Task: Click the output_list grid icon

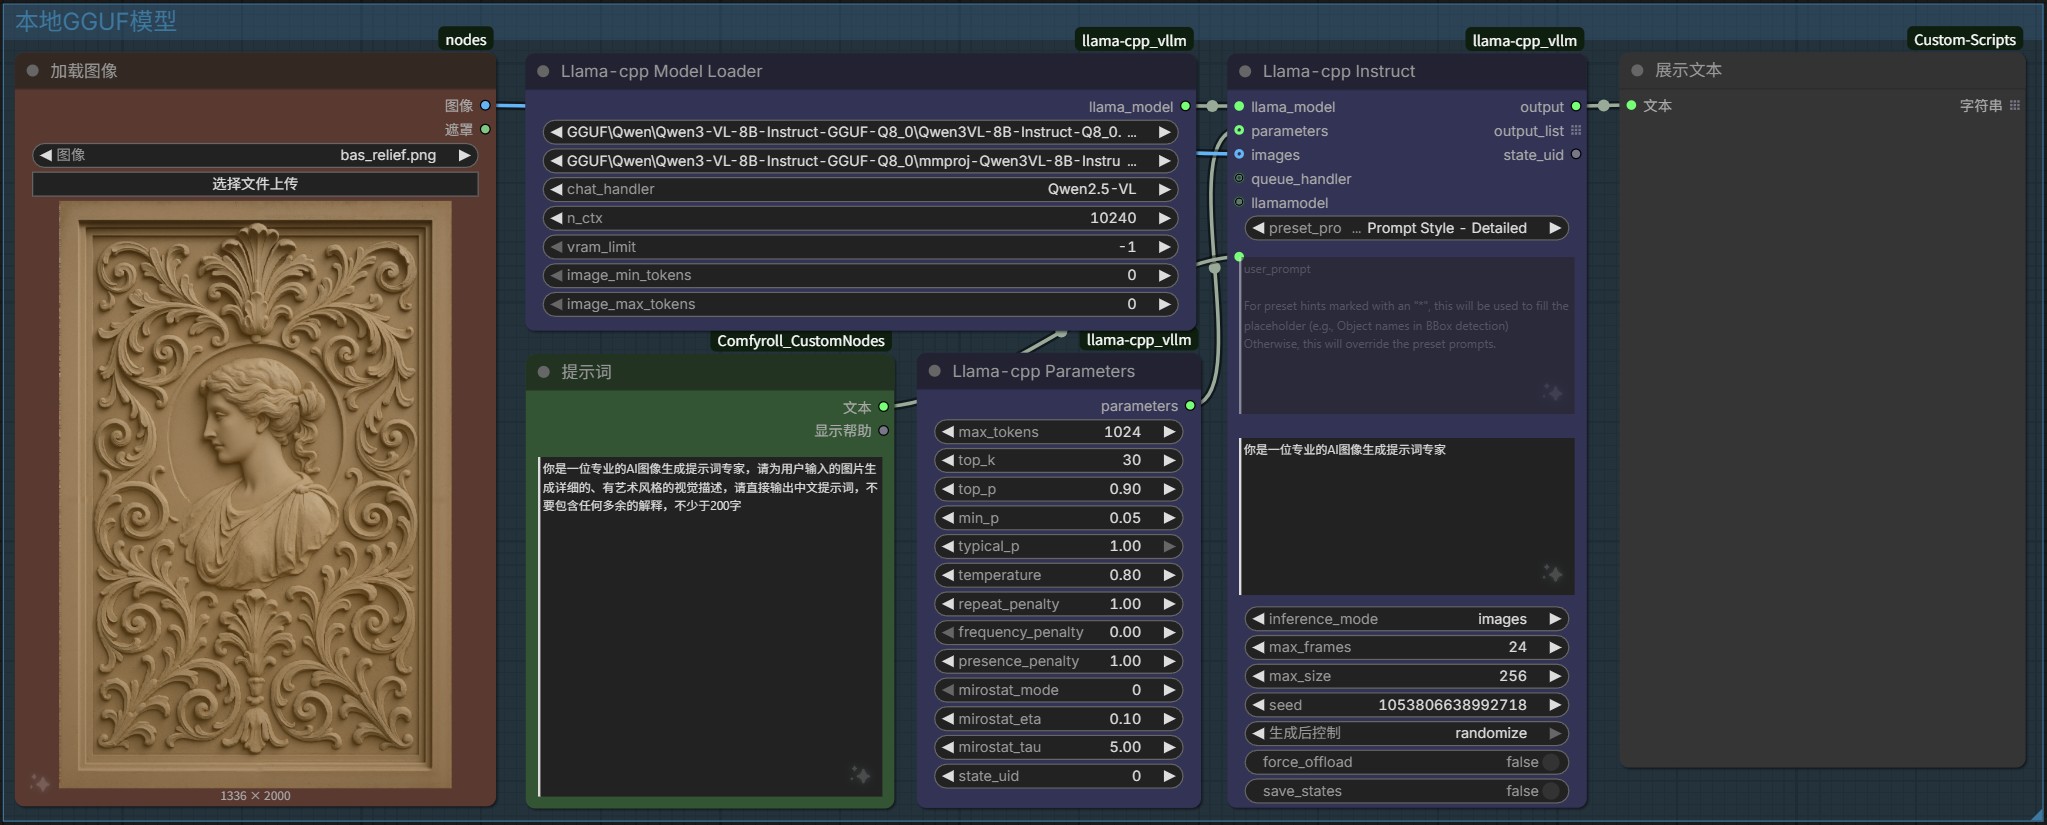Action: tap(1576, 131)
